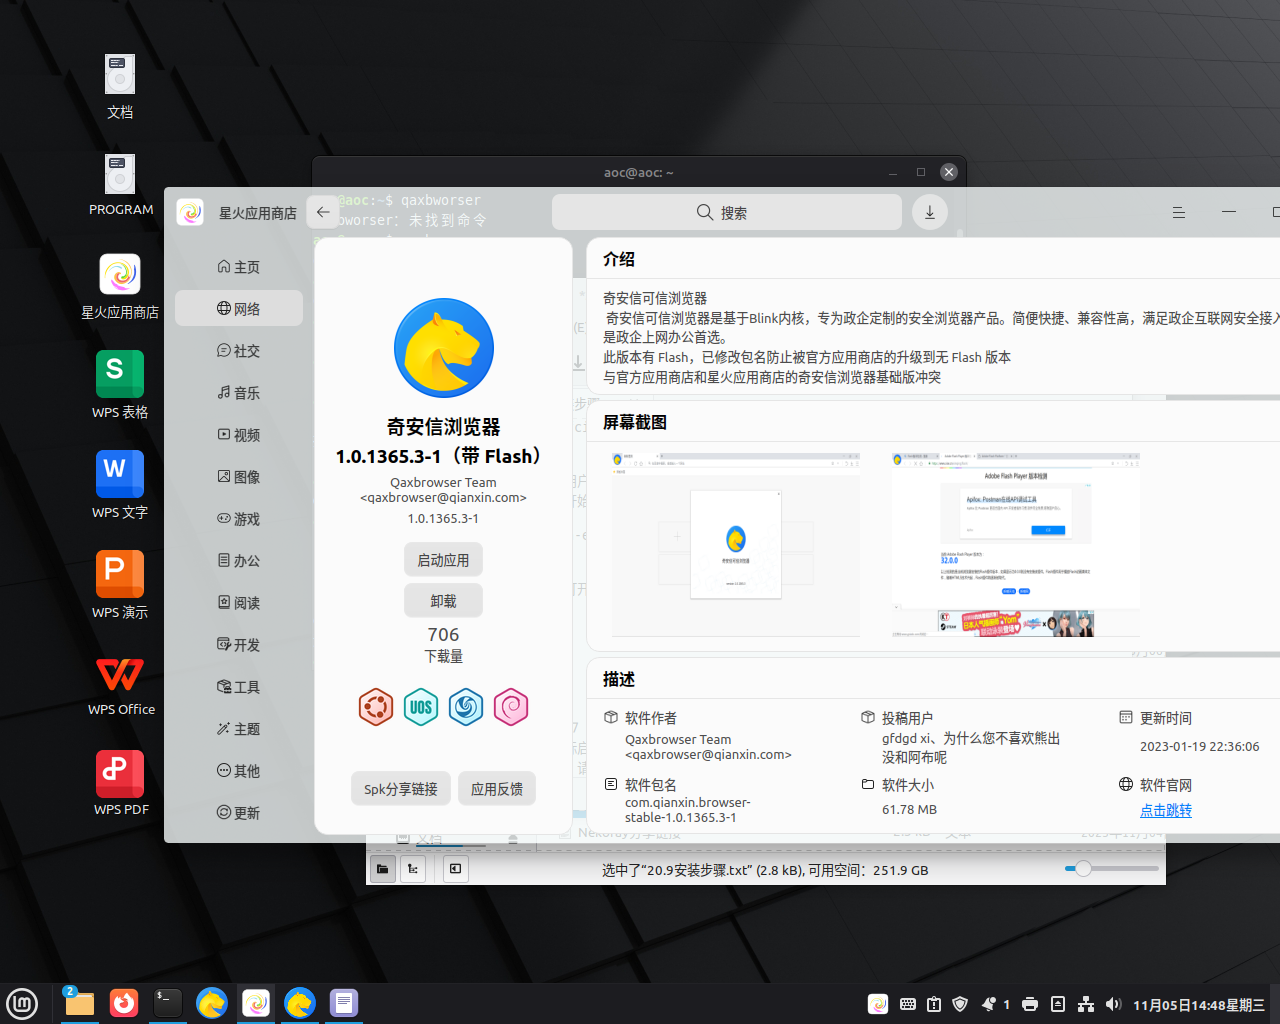Copy the Spk分享链接 share link
The width and height of the screenshot is (1280, 1024).
tap(401, 789)
